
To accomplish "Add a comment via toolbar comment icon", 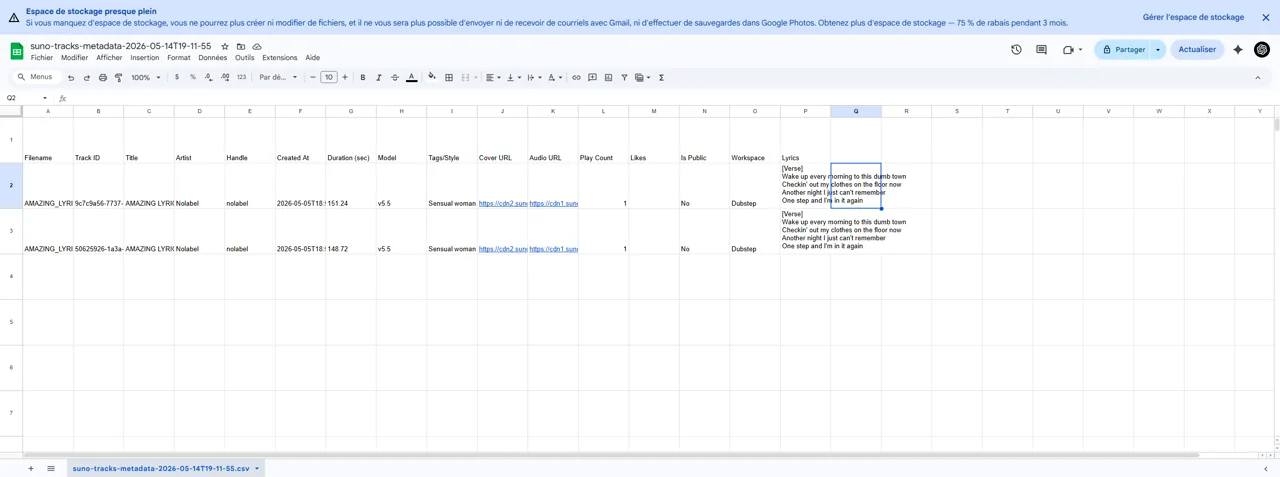I will (x=592, y=77).
